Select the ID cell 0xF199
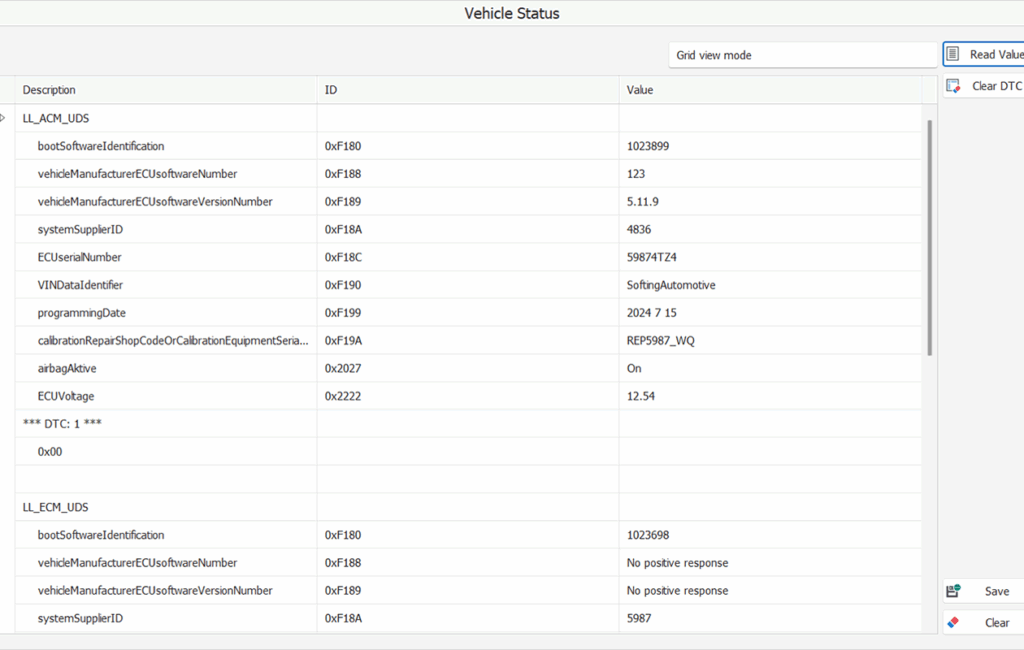The width and height of the screenshot is (1024, 650). (x=468, y=313)
